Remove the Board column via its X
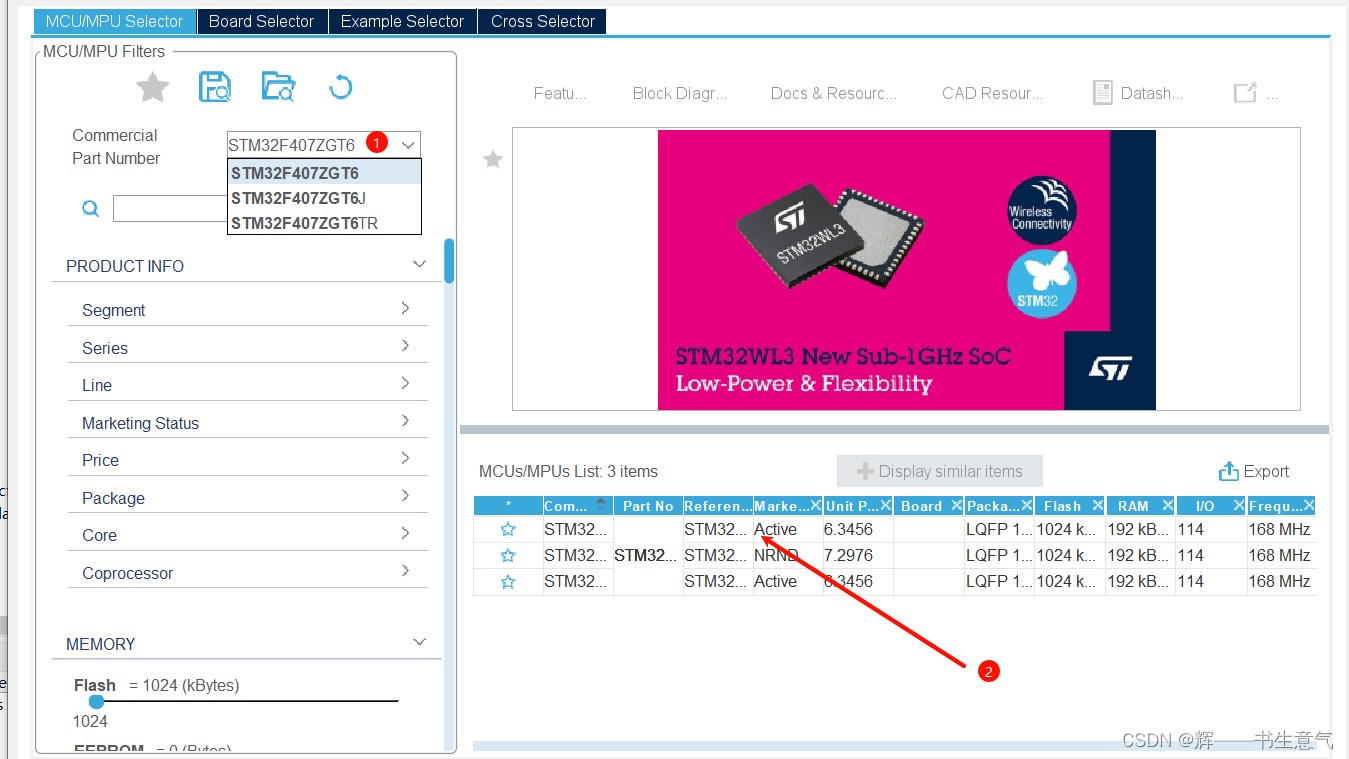The image size is (1349, 759). point(957,506)
